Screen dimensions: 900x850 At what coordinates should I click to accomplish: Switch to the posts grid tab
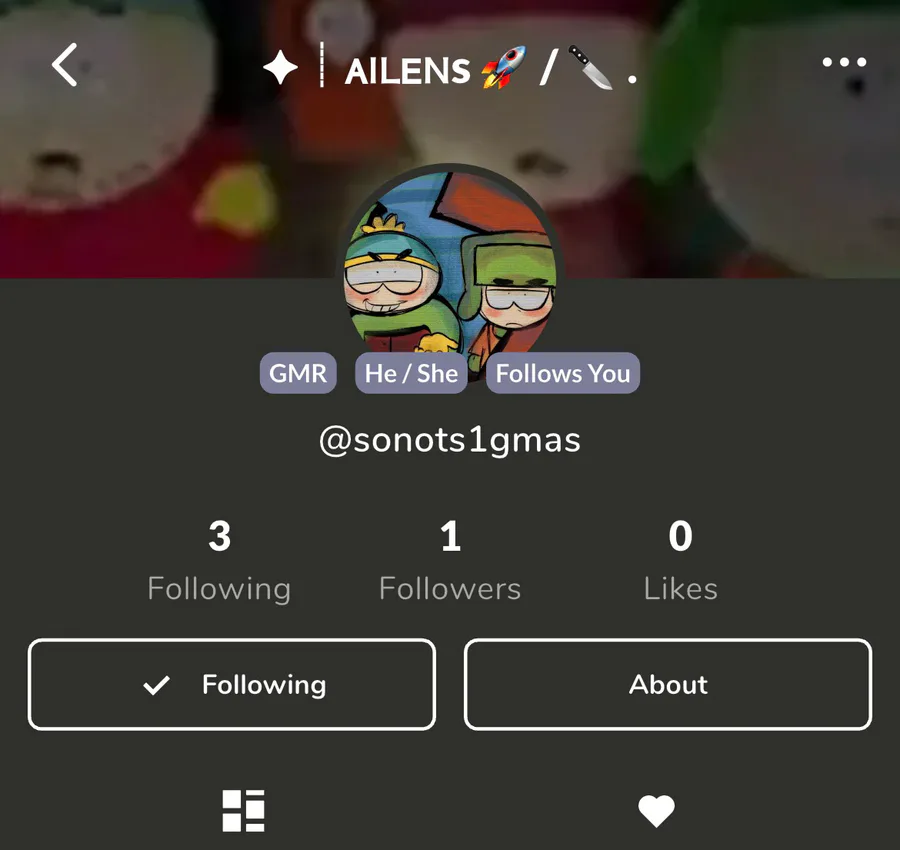pyautogui.click(x=243, y=810)
